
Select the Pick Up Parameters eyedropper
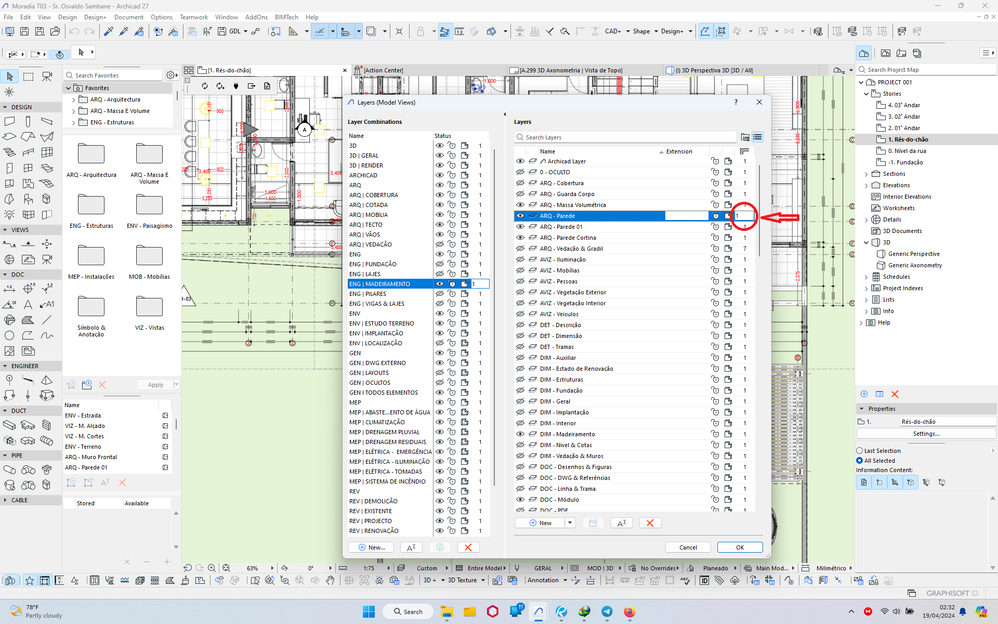108,31
